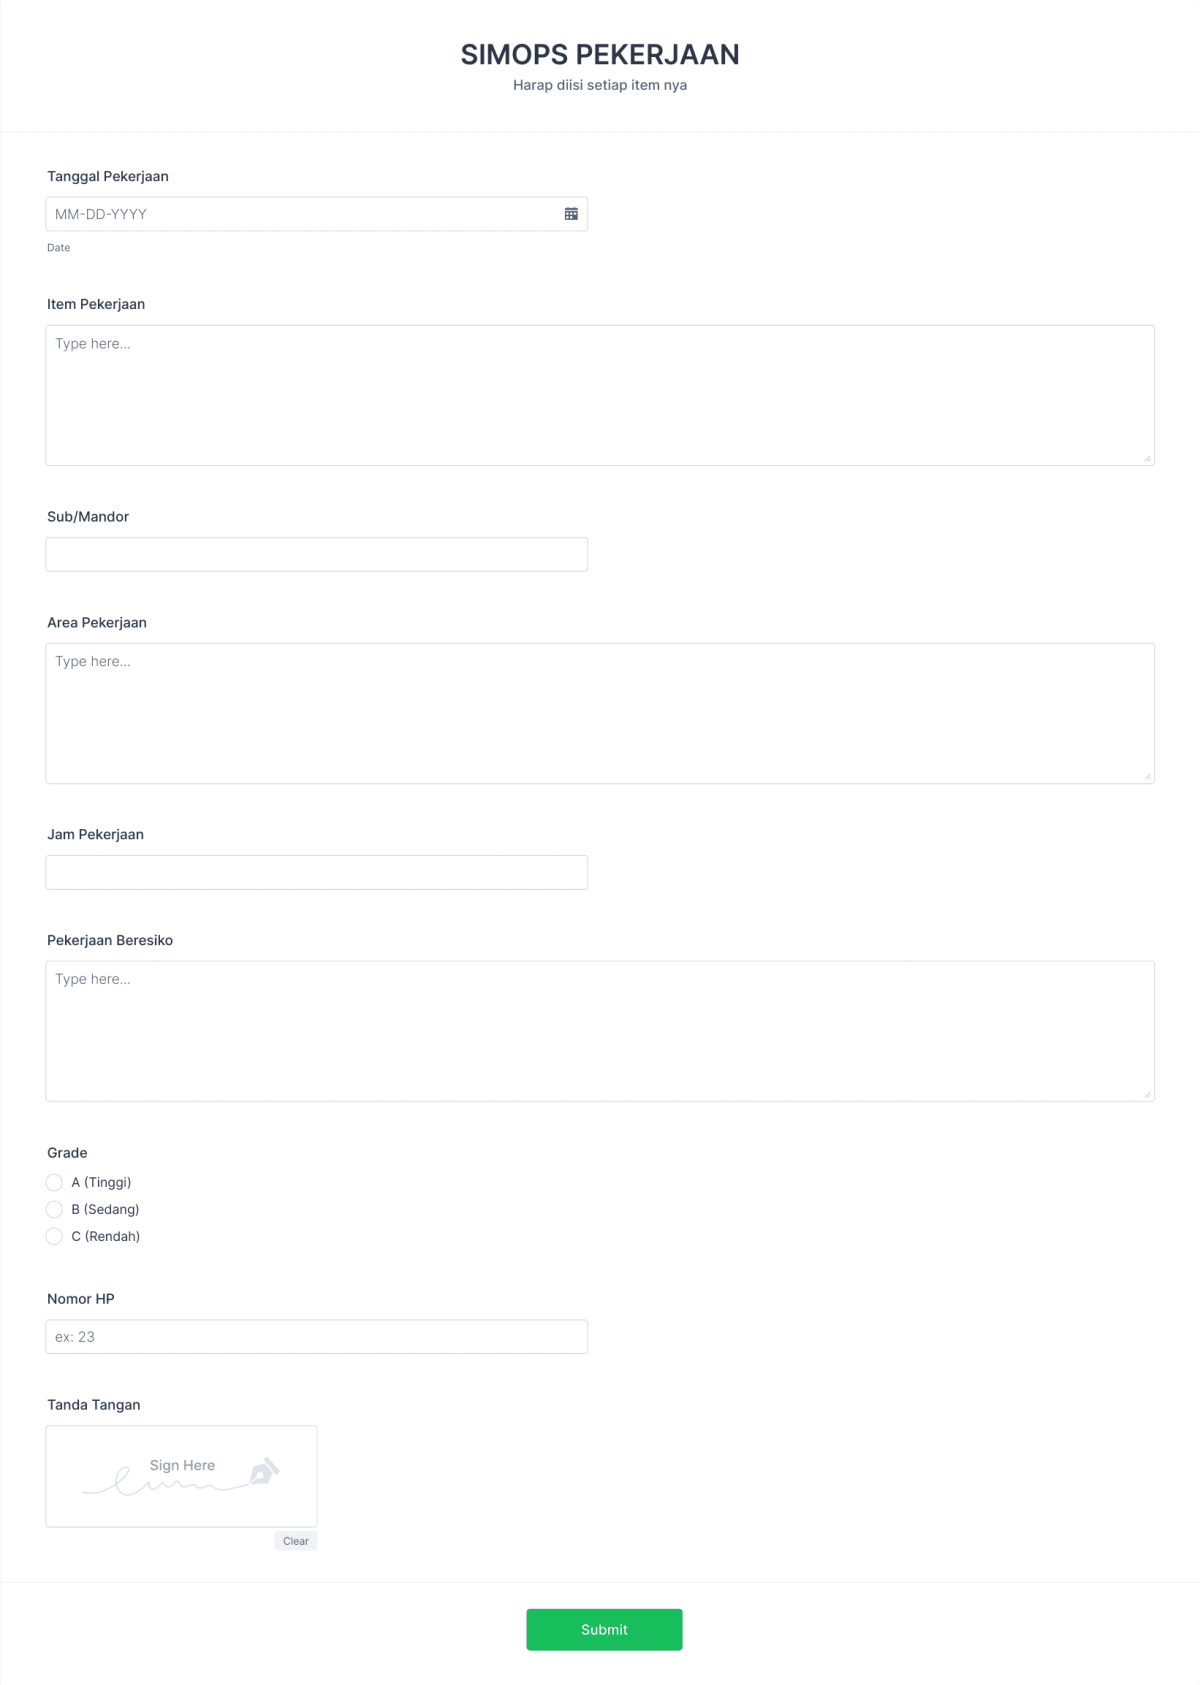Image resolution: width=1200 pixels, height=1685 pixels.
Task: Open the calendar icon in Tanggal Pekerjaan field
Action: [569, 213]
